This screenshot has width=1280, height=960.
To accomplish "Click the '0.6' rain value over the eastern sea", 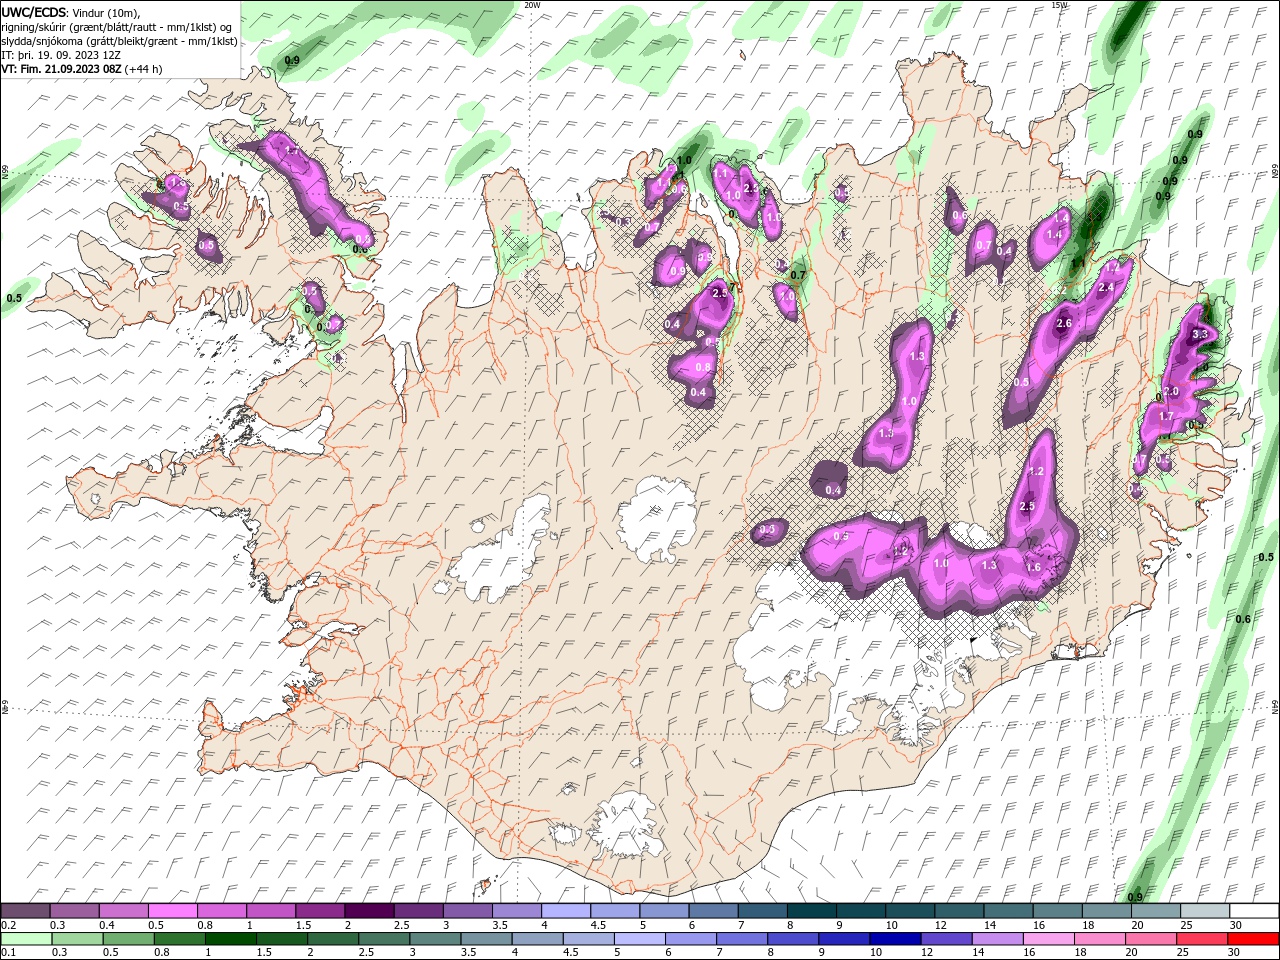I will 1243,620.
